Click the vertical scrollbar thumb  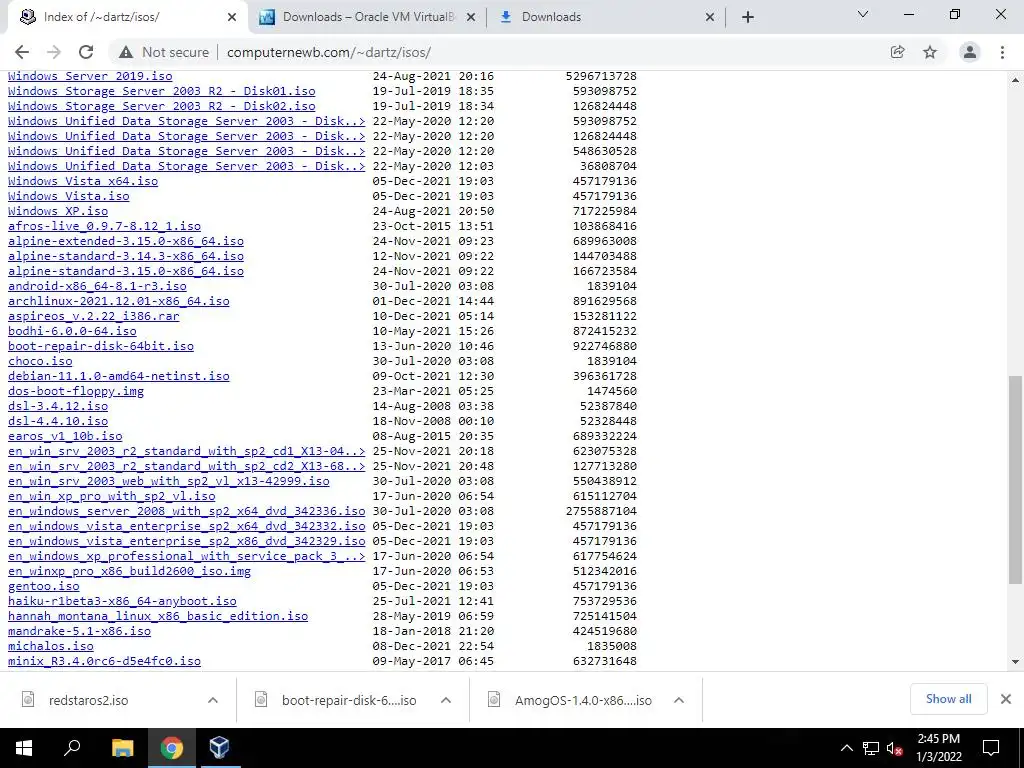(1016, 480)
